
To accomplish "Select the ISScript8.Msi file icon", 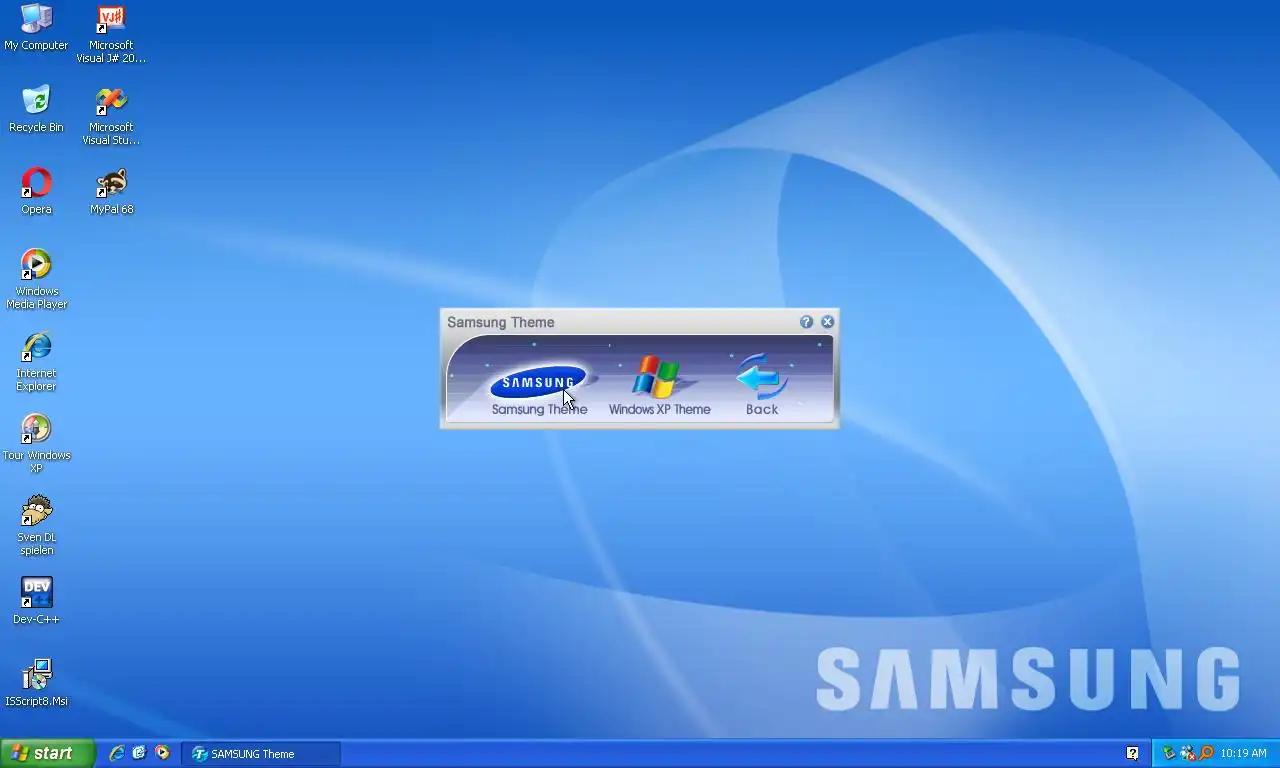I will tap(36, 684).
